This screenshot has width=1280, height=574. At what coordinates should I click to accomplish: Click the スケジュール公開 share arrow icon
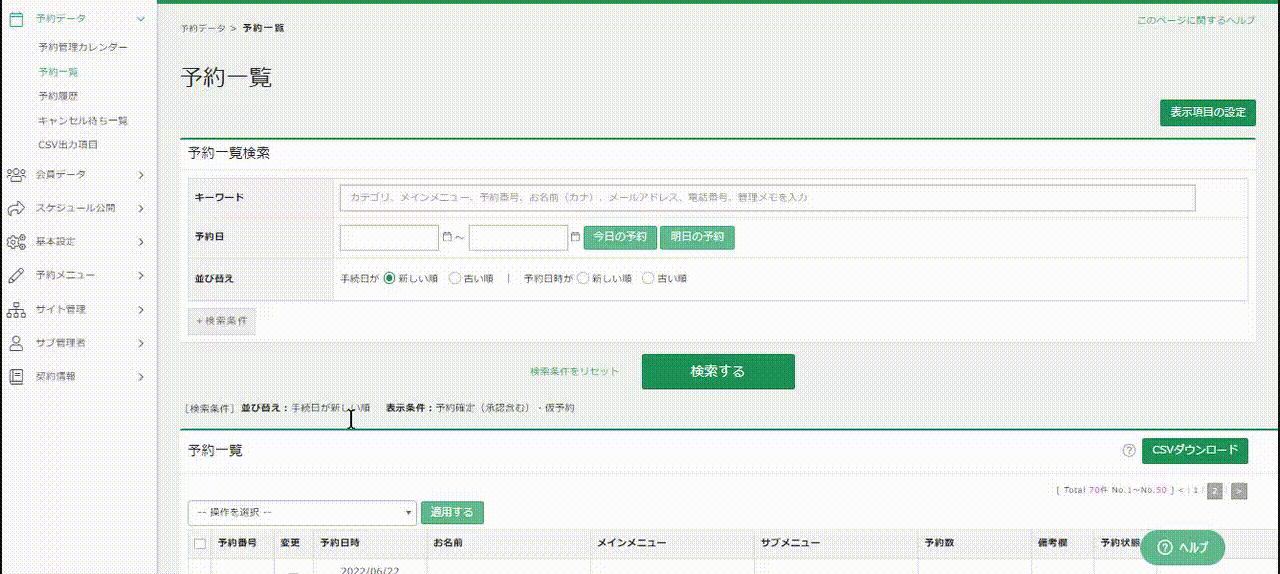16,208
